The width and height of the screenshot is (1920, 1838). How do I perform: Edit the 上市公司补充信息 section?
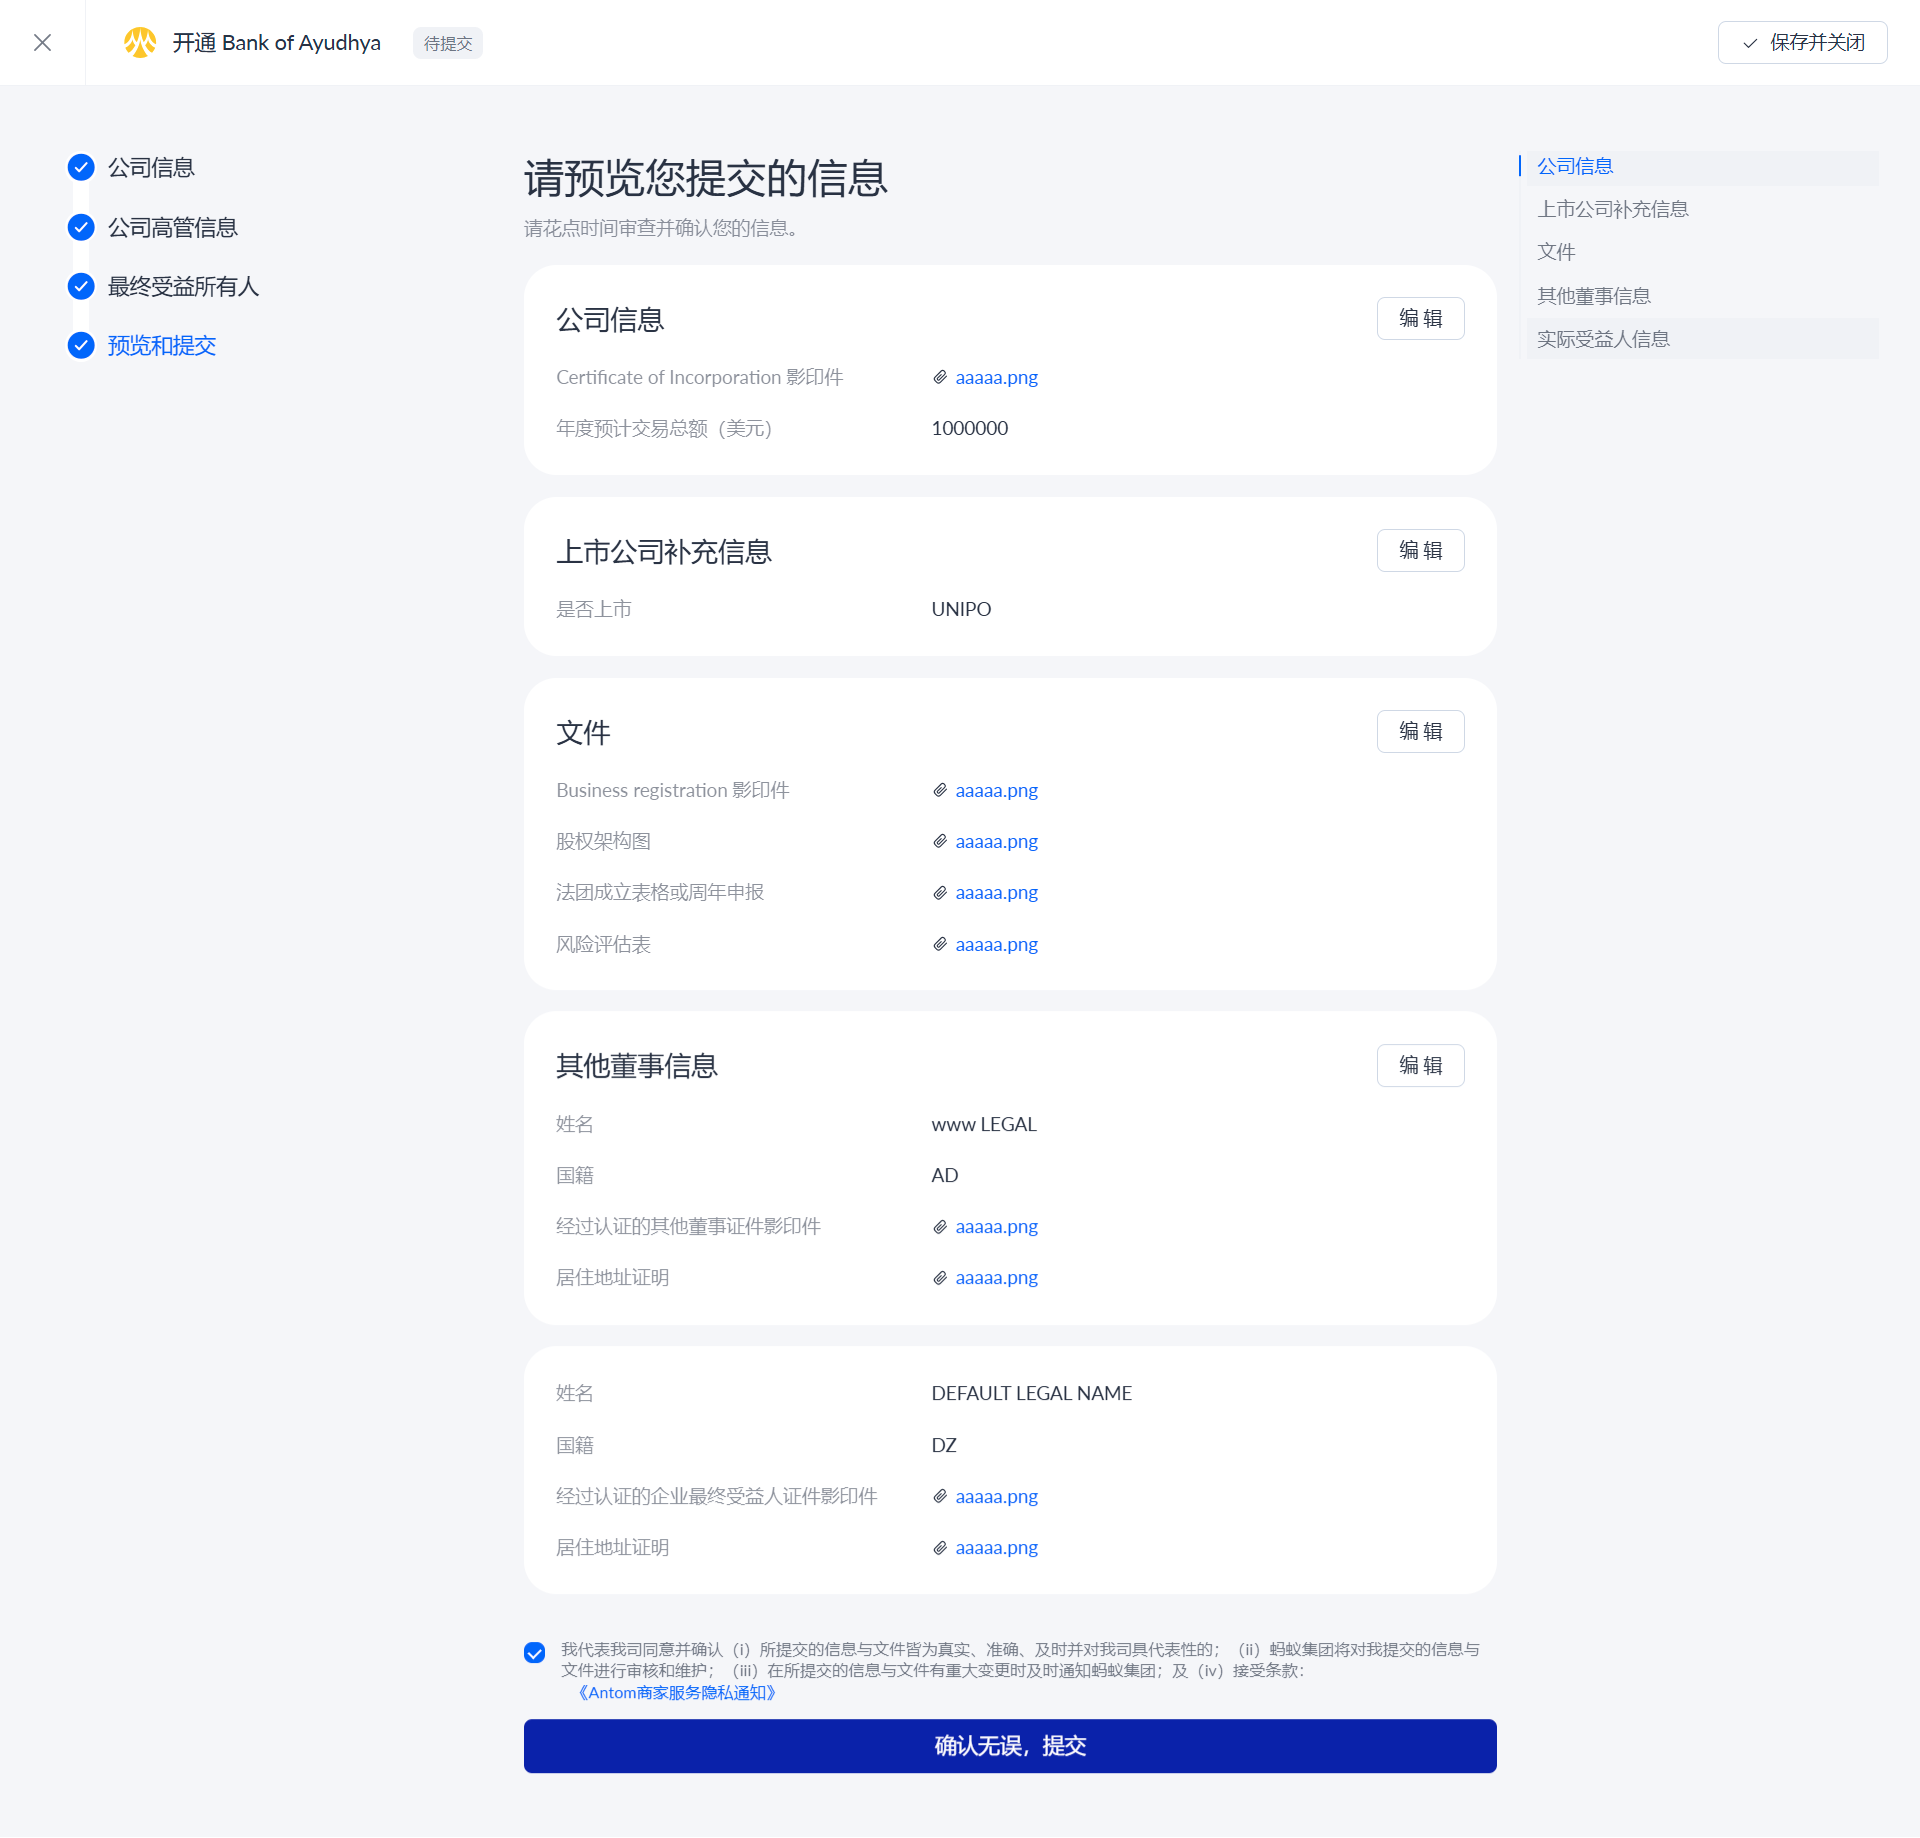coord(1420,550)
